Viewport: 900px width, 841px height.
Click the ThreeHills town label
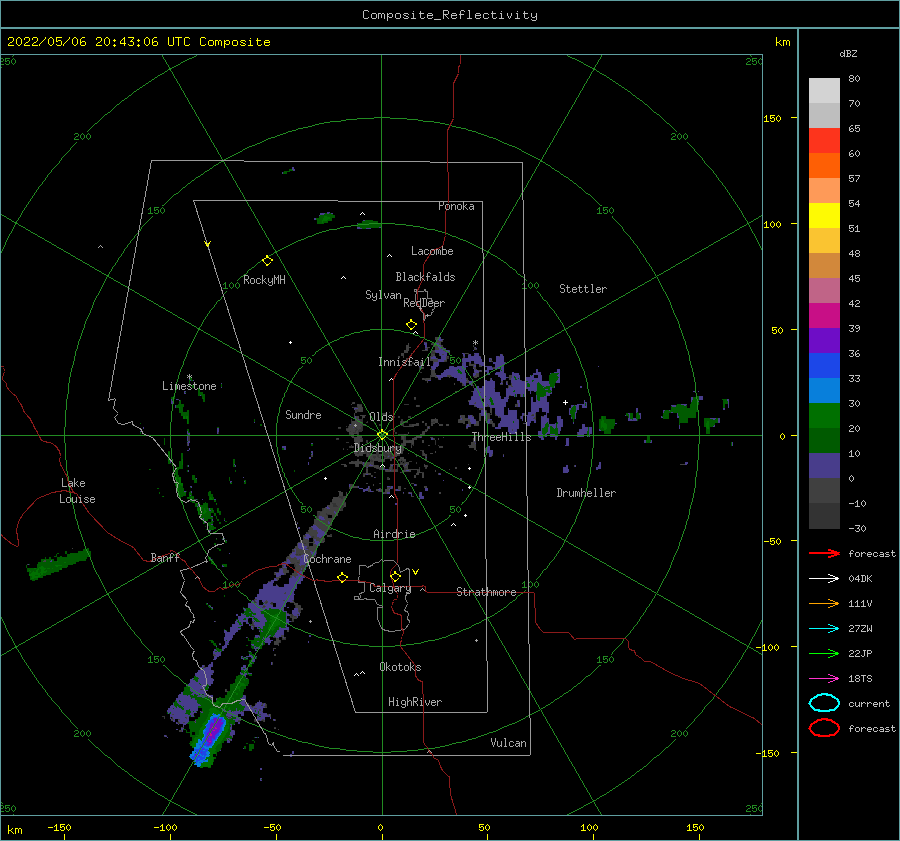click(502, 437)
